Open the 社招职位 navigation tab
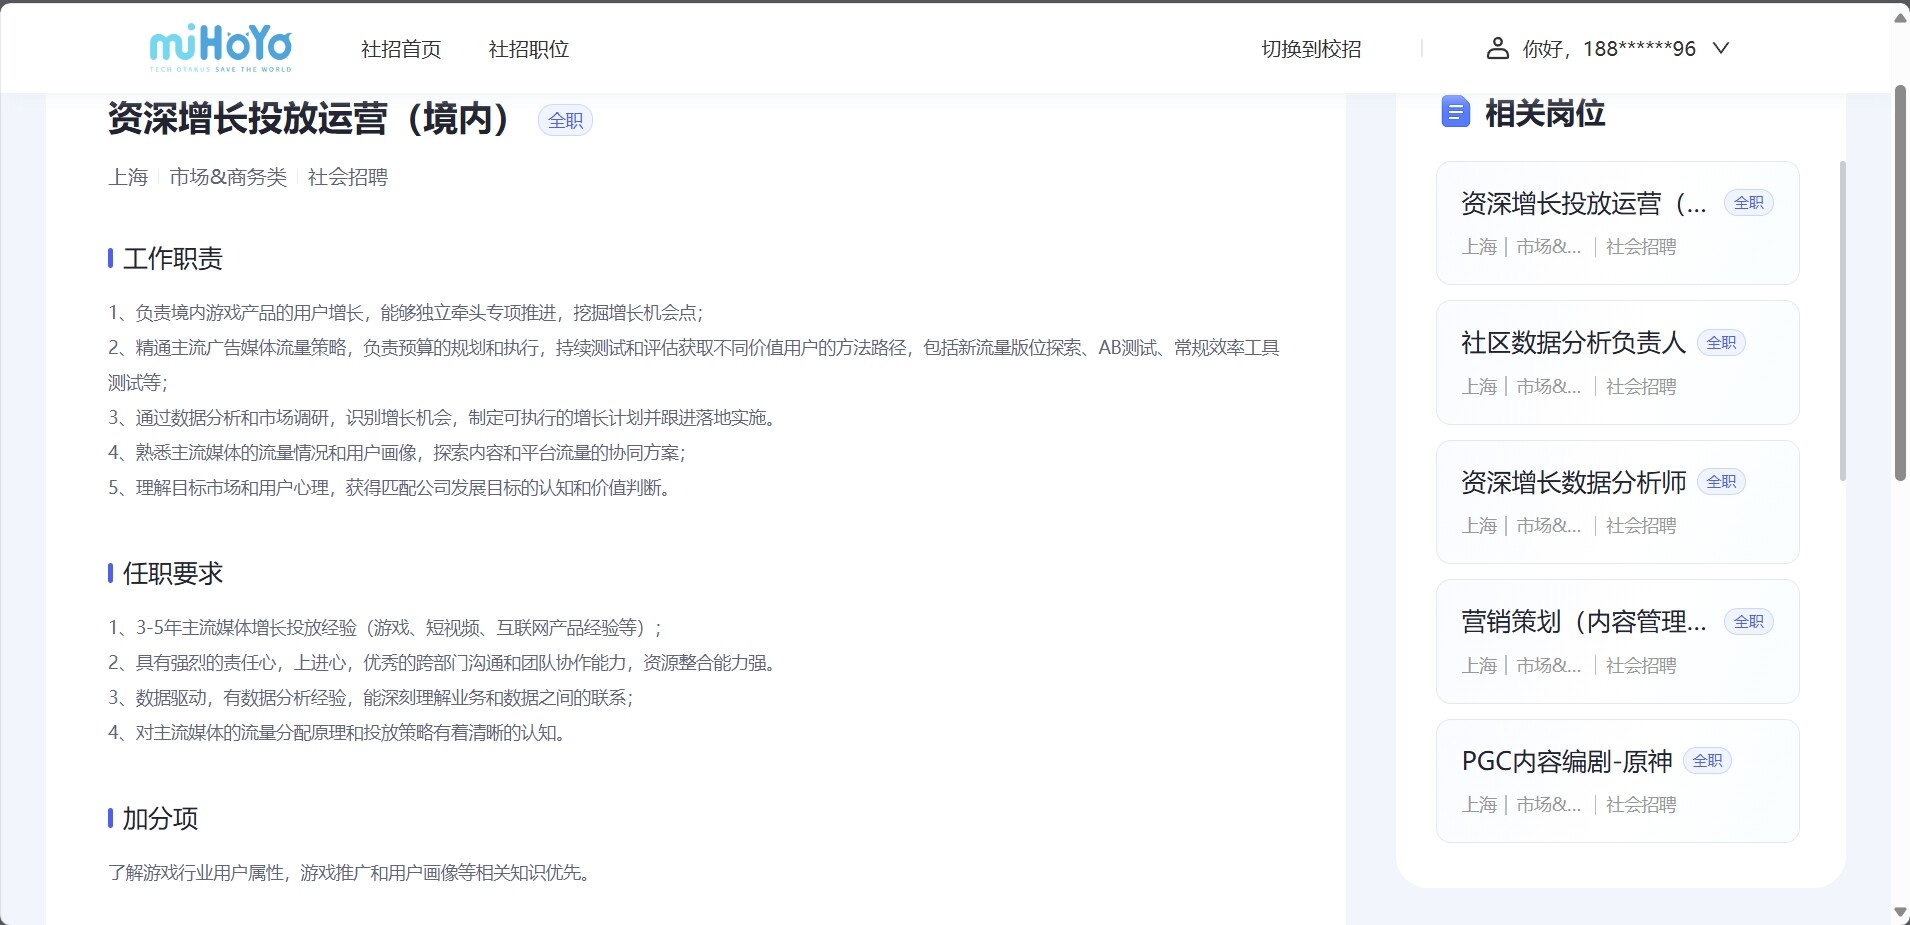 (x=528, y=49)
